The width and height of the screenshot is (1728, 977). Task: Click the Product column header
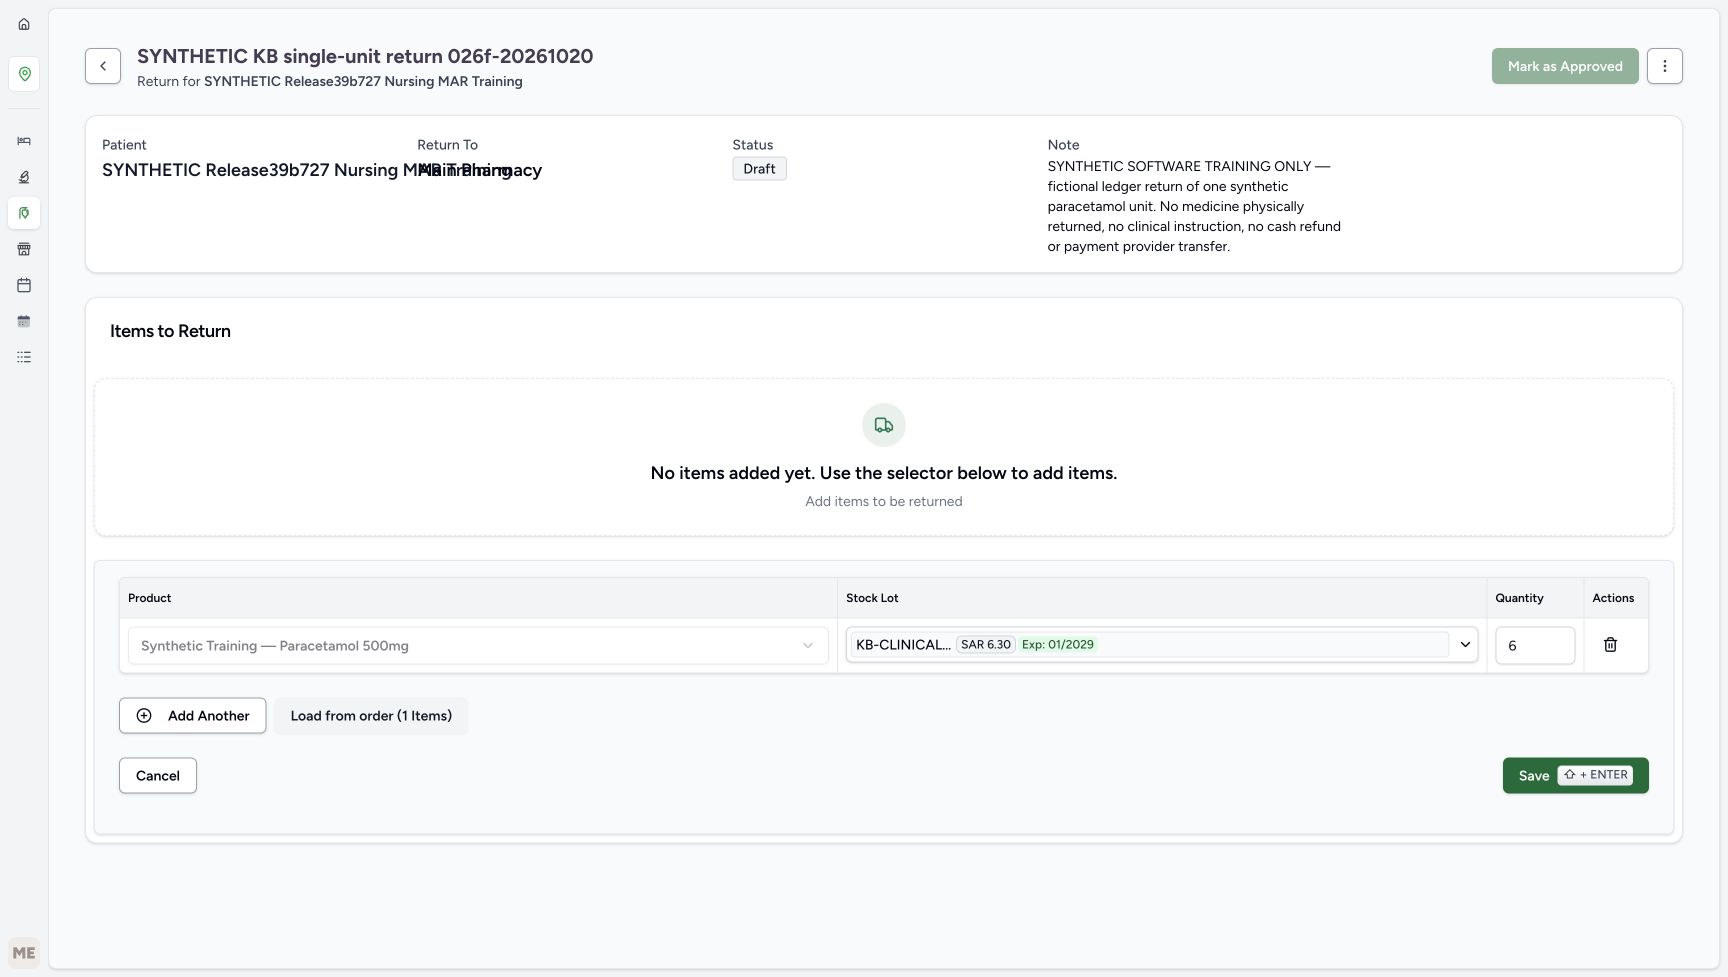tap(150, 598)
